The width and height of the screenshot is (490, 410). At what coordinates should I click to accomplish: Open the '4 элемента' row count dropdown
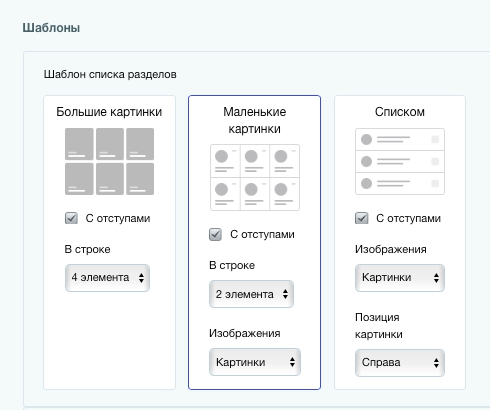[107, 278]
